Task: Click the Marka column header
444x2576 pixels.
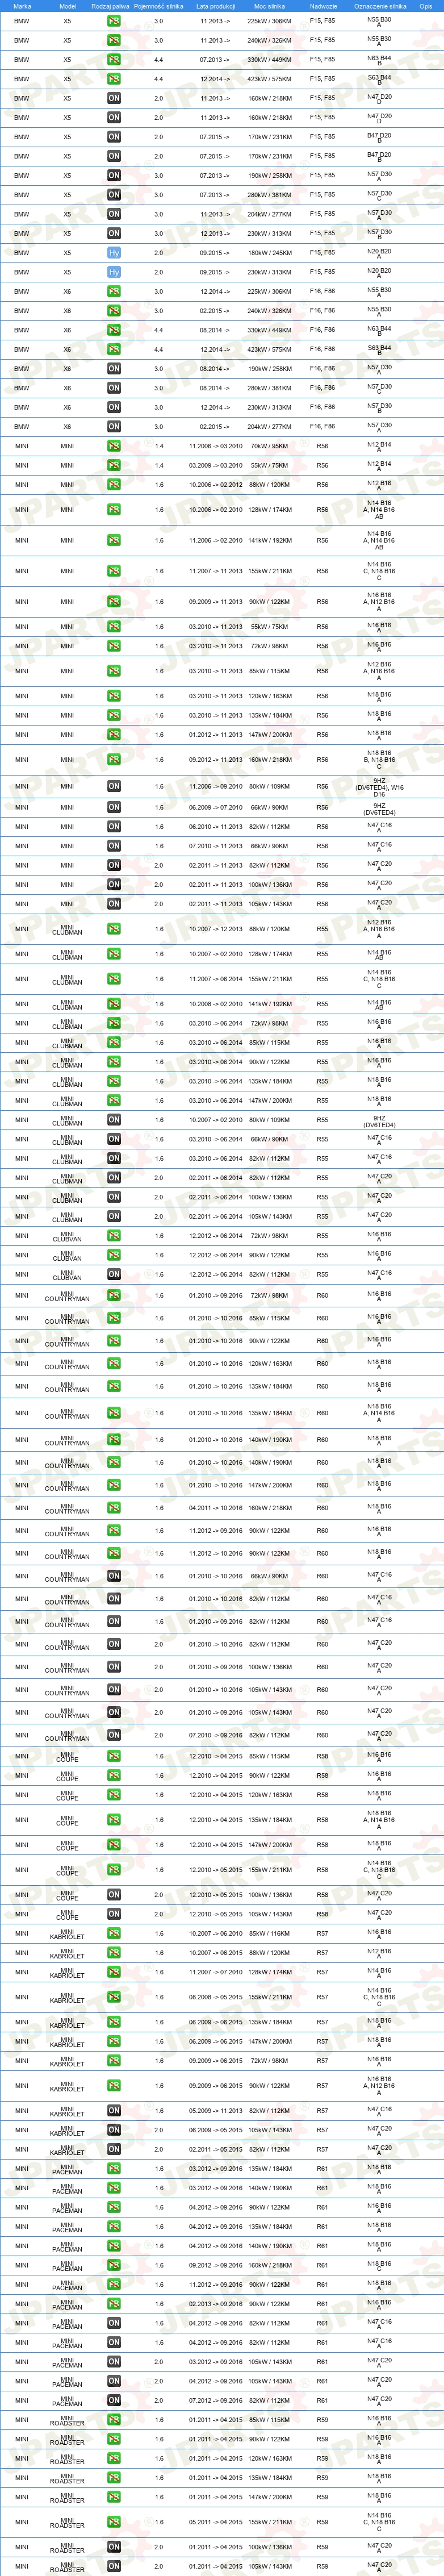Action: (x=22, y=6)
